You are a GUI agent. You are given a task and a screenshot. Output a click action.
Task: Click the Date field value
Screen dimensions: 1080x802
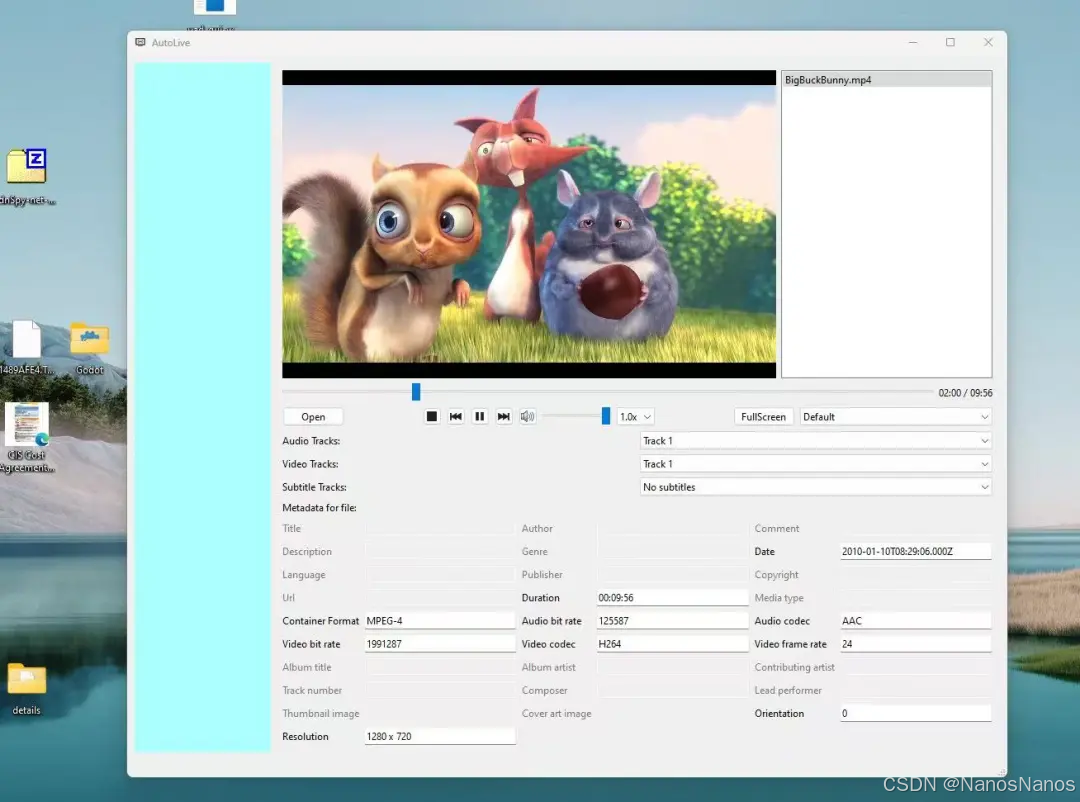coord(915,551)
